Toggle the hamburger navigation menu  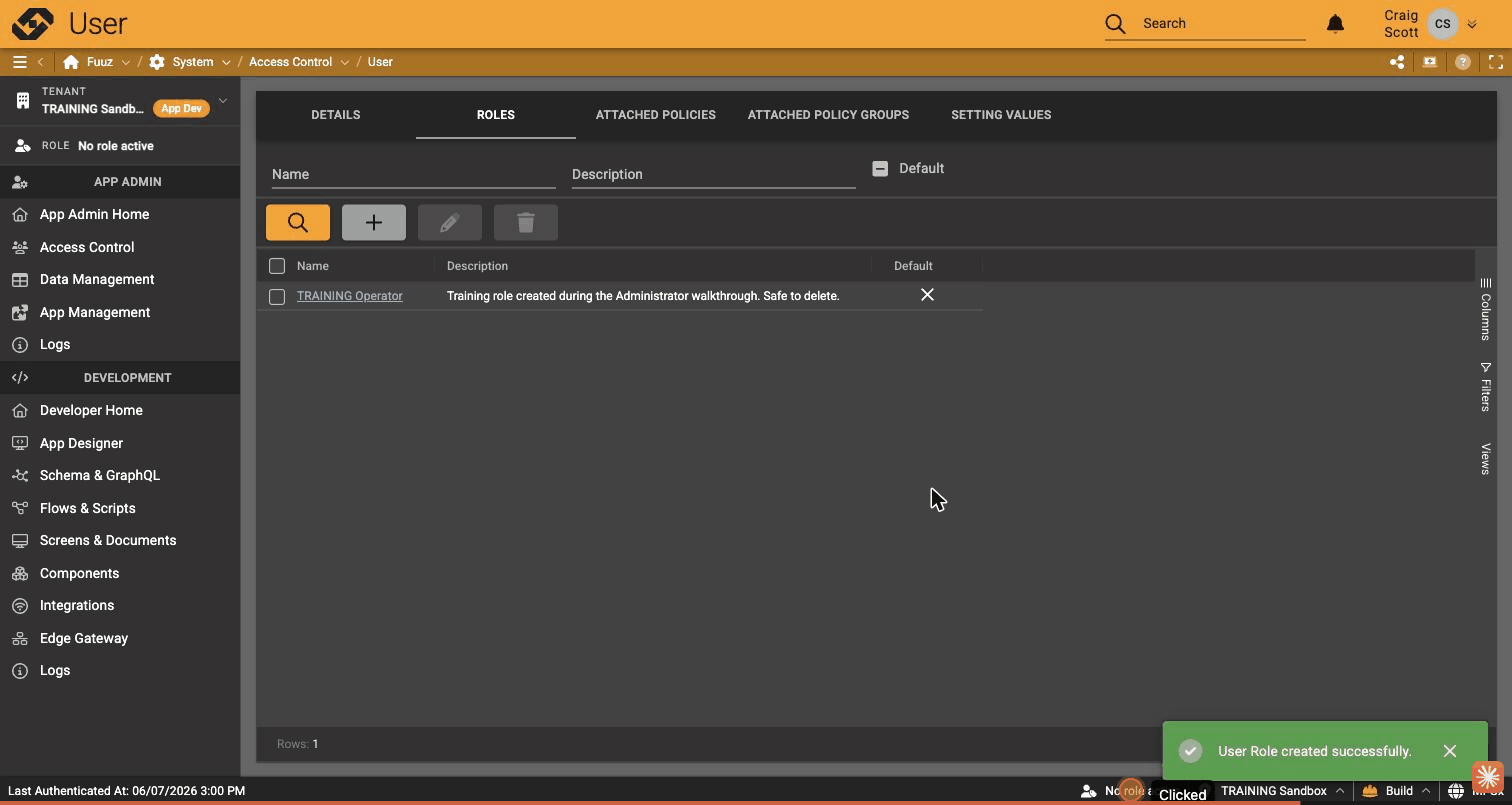19,62
